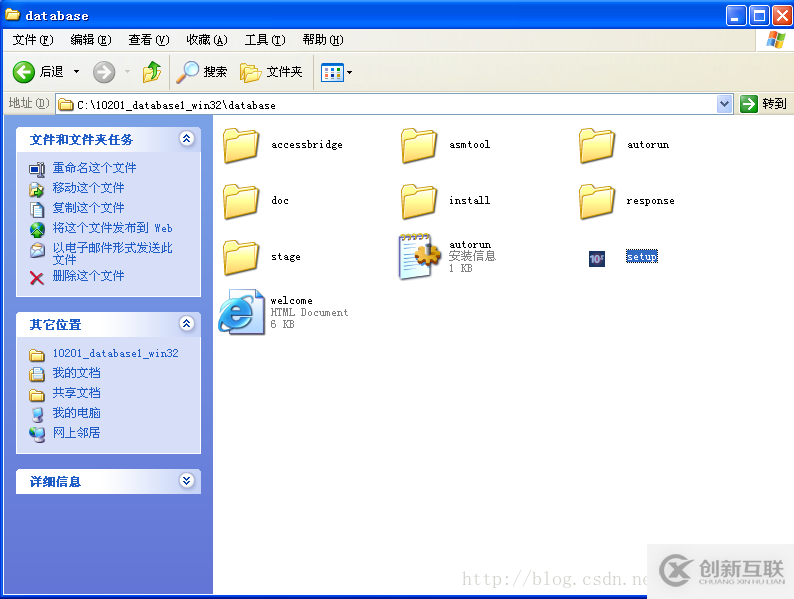
Task: Click the title bar folder icon
Action: coord(12,15)
